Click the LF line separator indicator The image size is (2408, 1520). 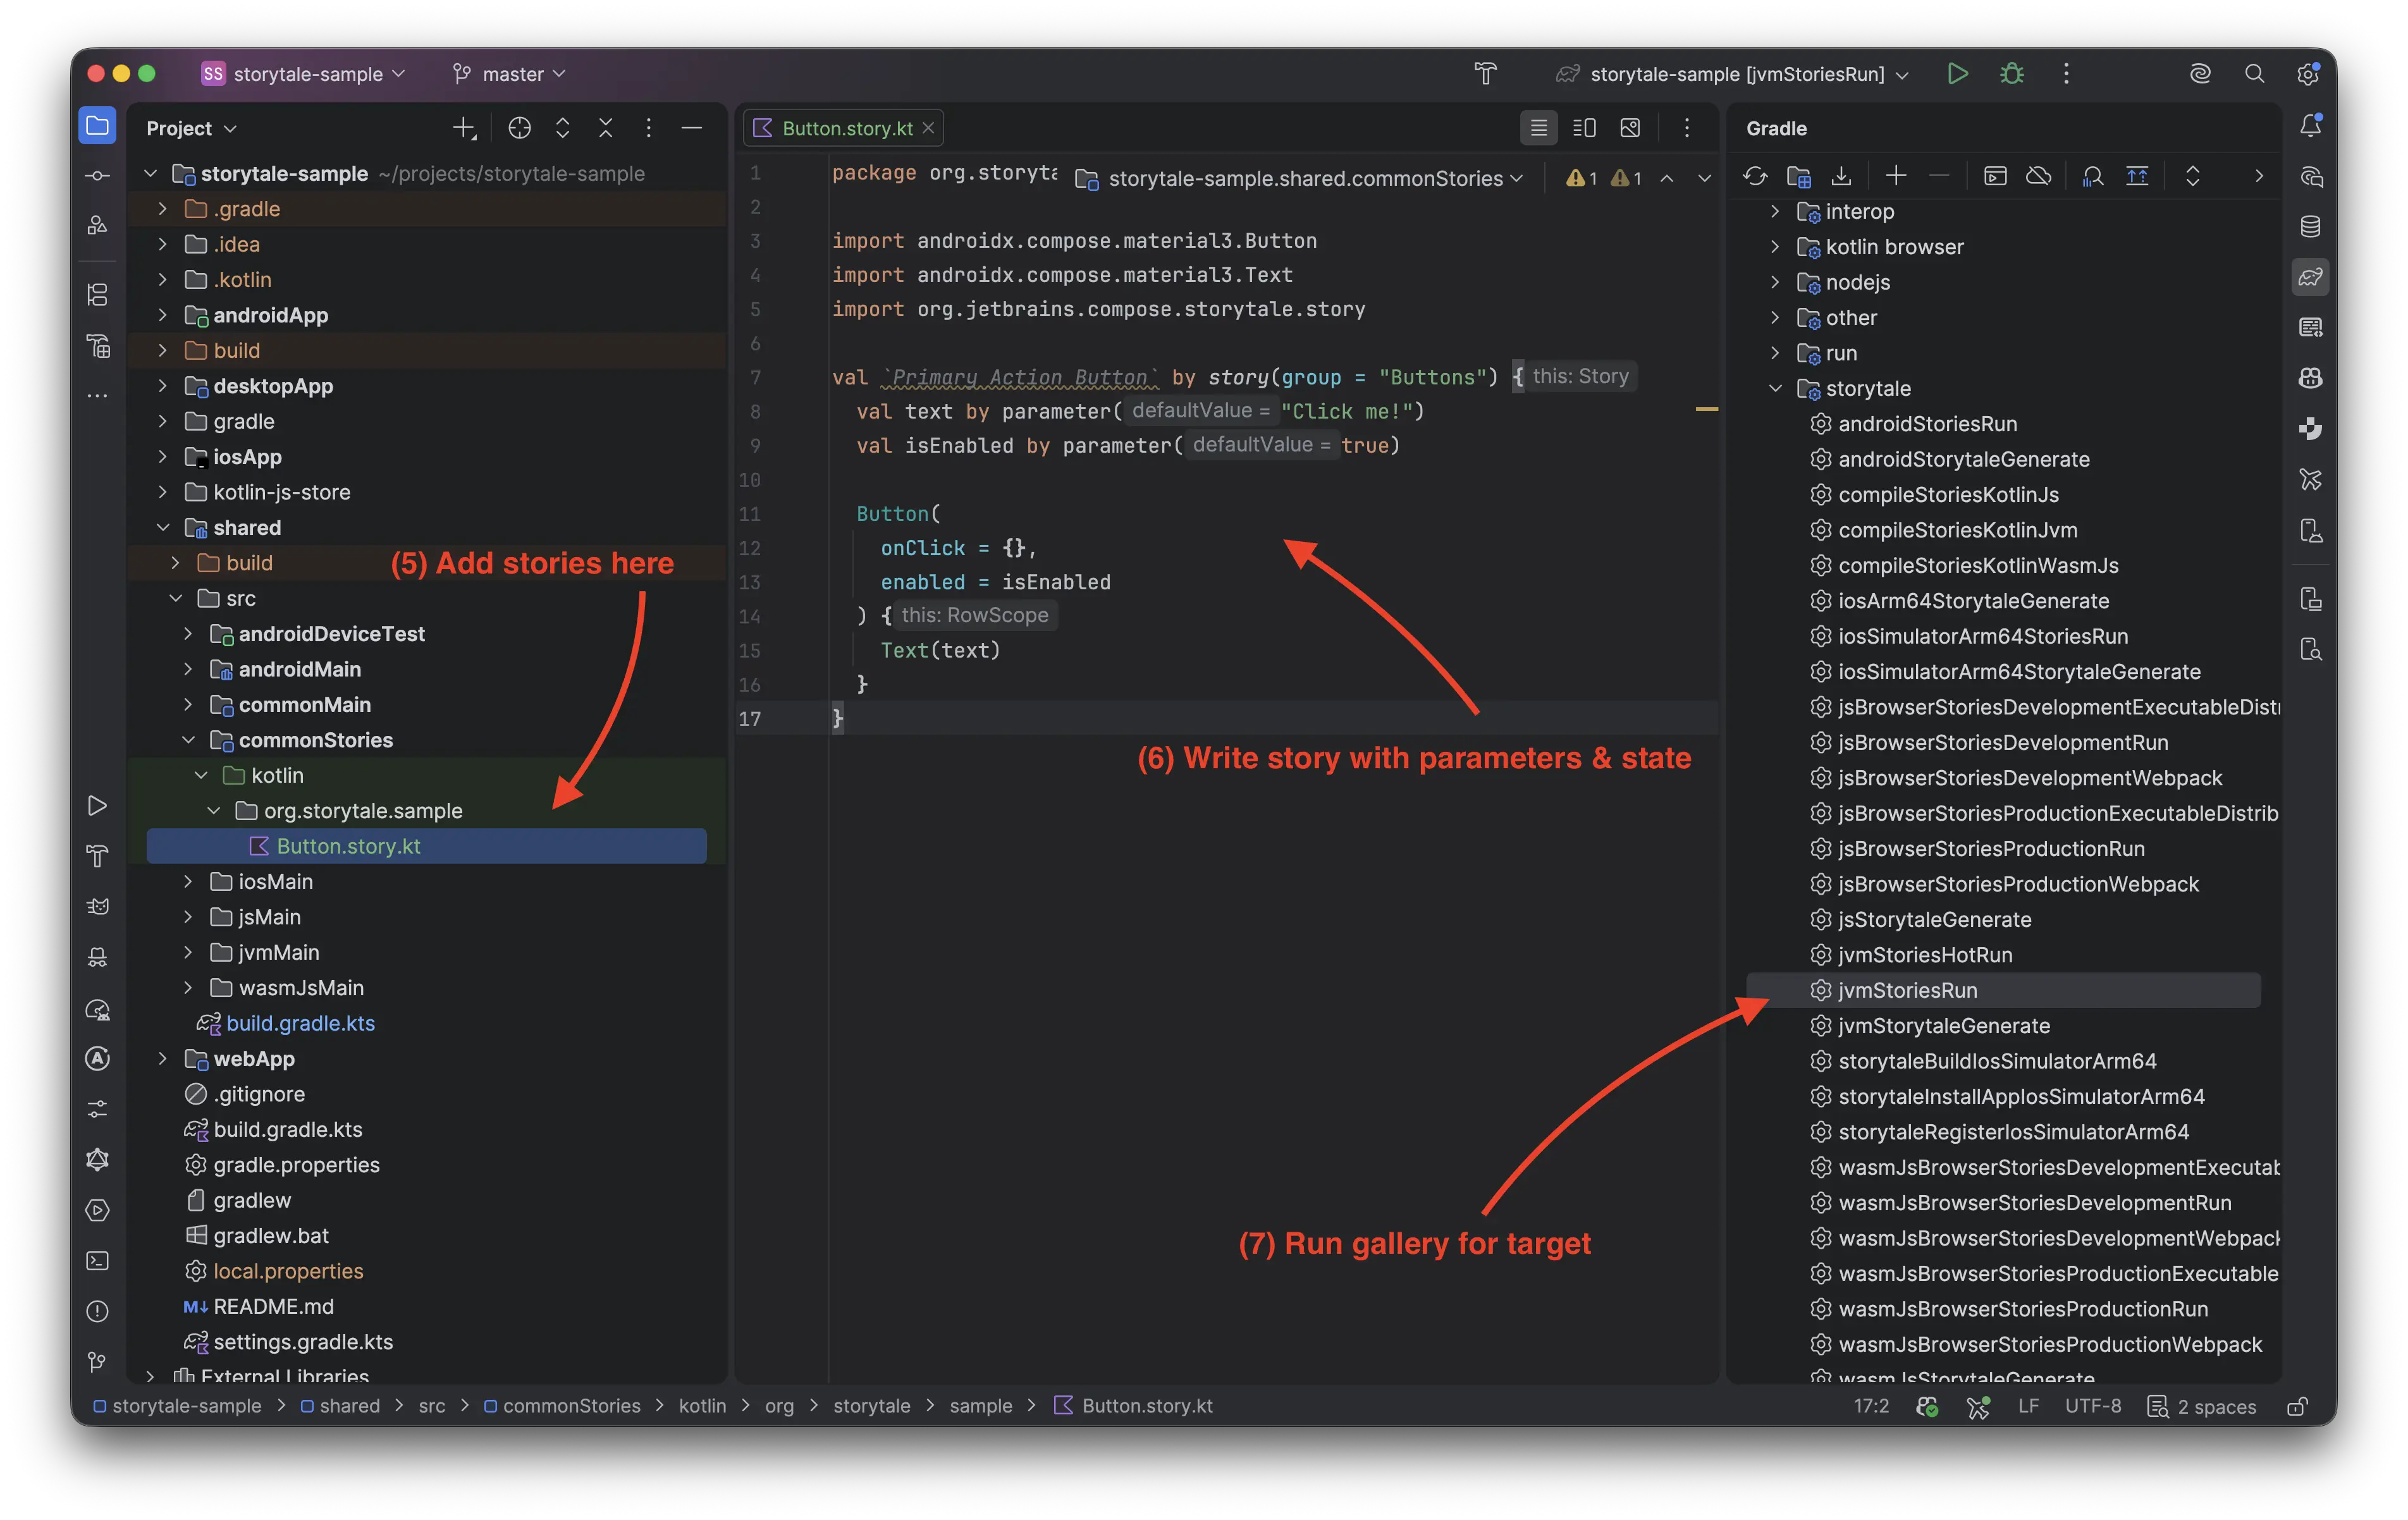click(x=2028, y=1406)
